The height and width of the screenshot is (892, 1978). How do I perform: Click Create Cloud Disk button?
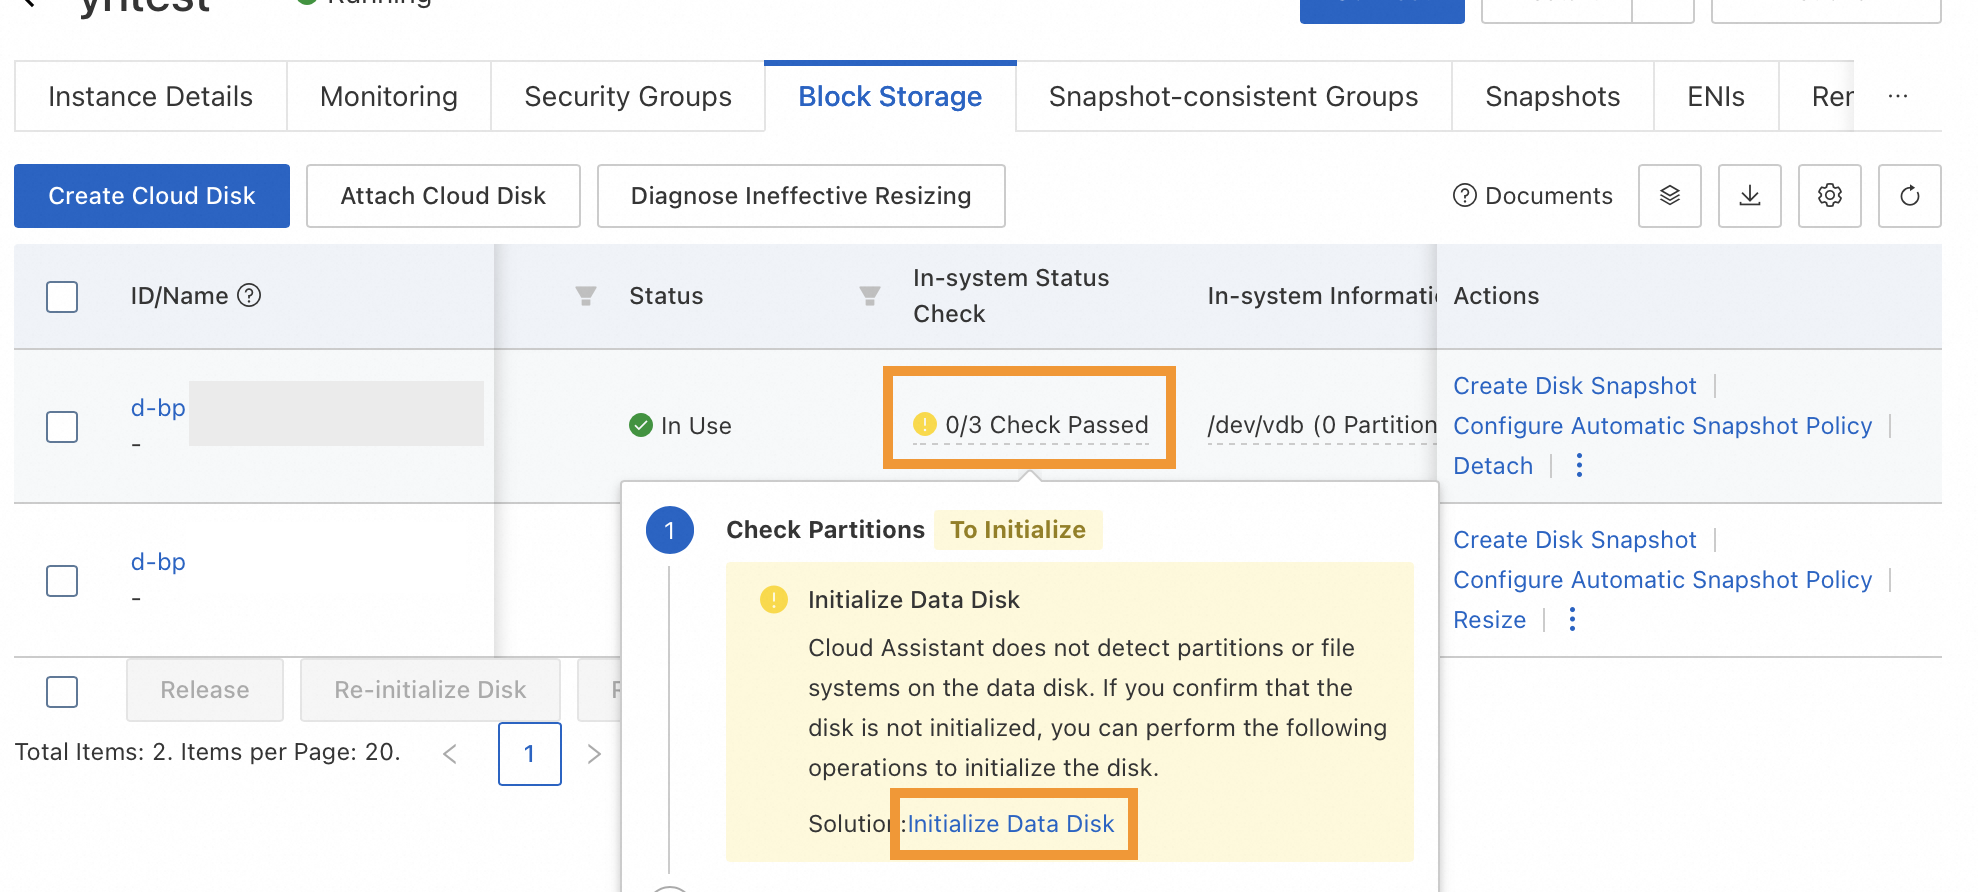point(152,196)
